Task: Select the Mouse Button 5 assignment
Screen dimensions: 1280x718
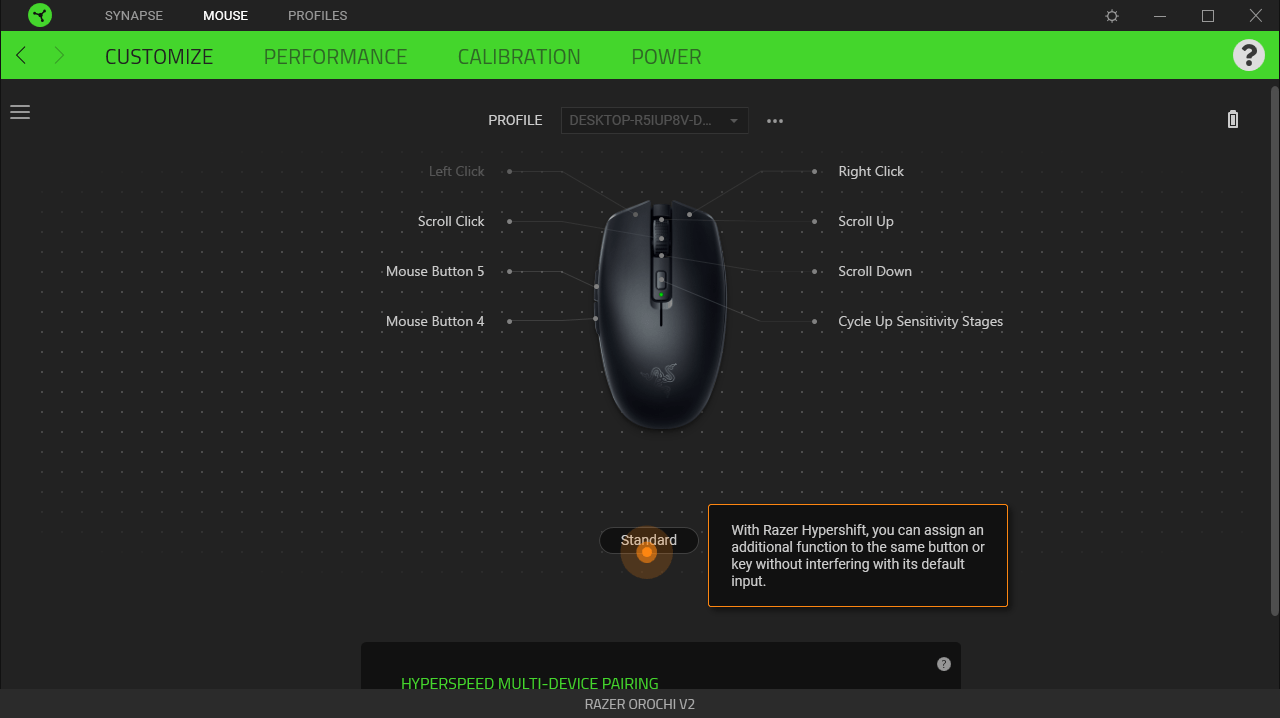Action: (435, 271)
